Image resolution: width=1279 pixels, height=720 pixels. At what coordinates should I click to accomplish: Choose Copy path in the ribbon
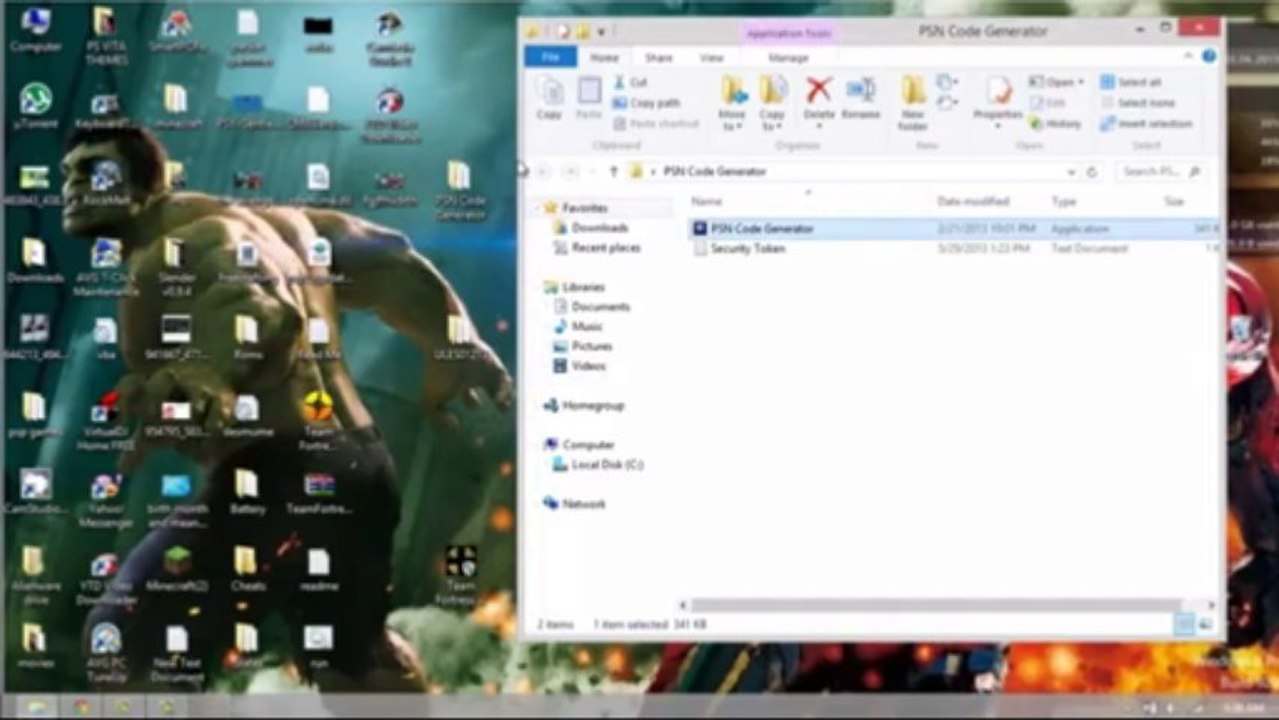[x=646, y=103]
